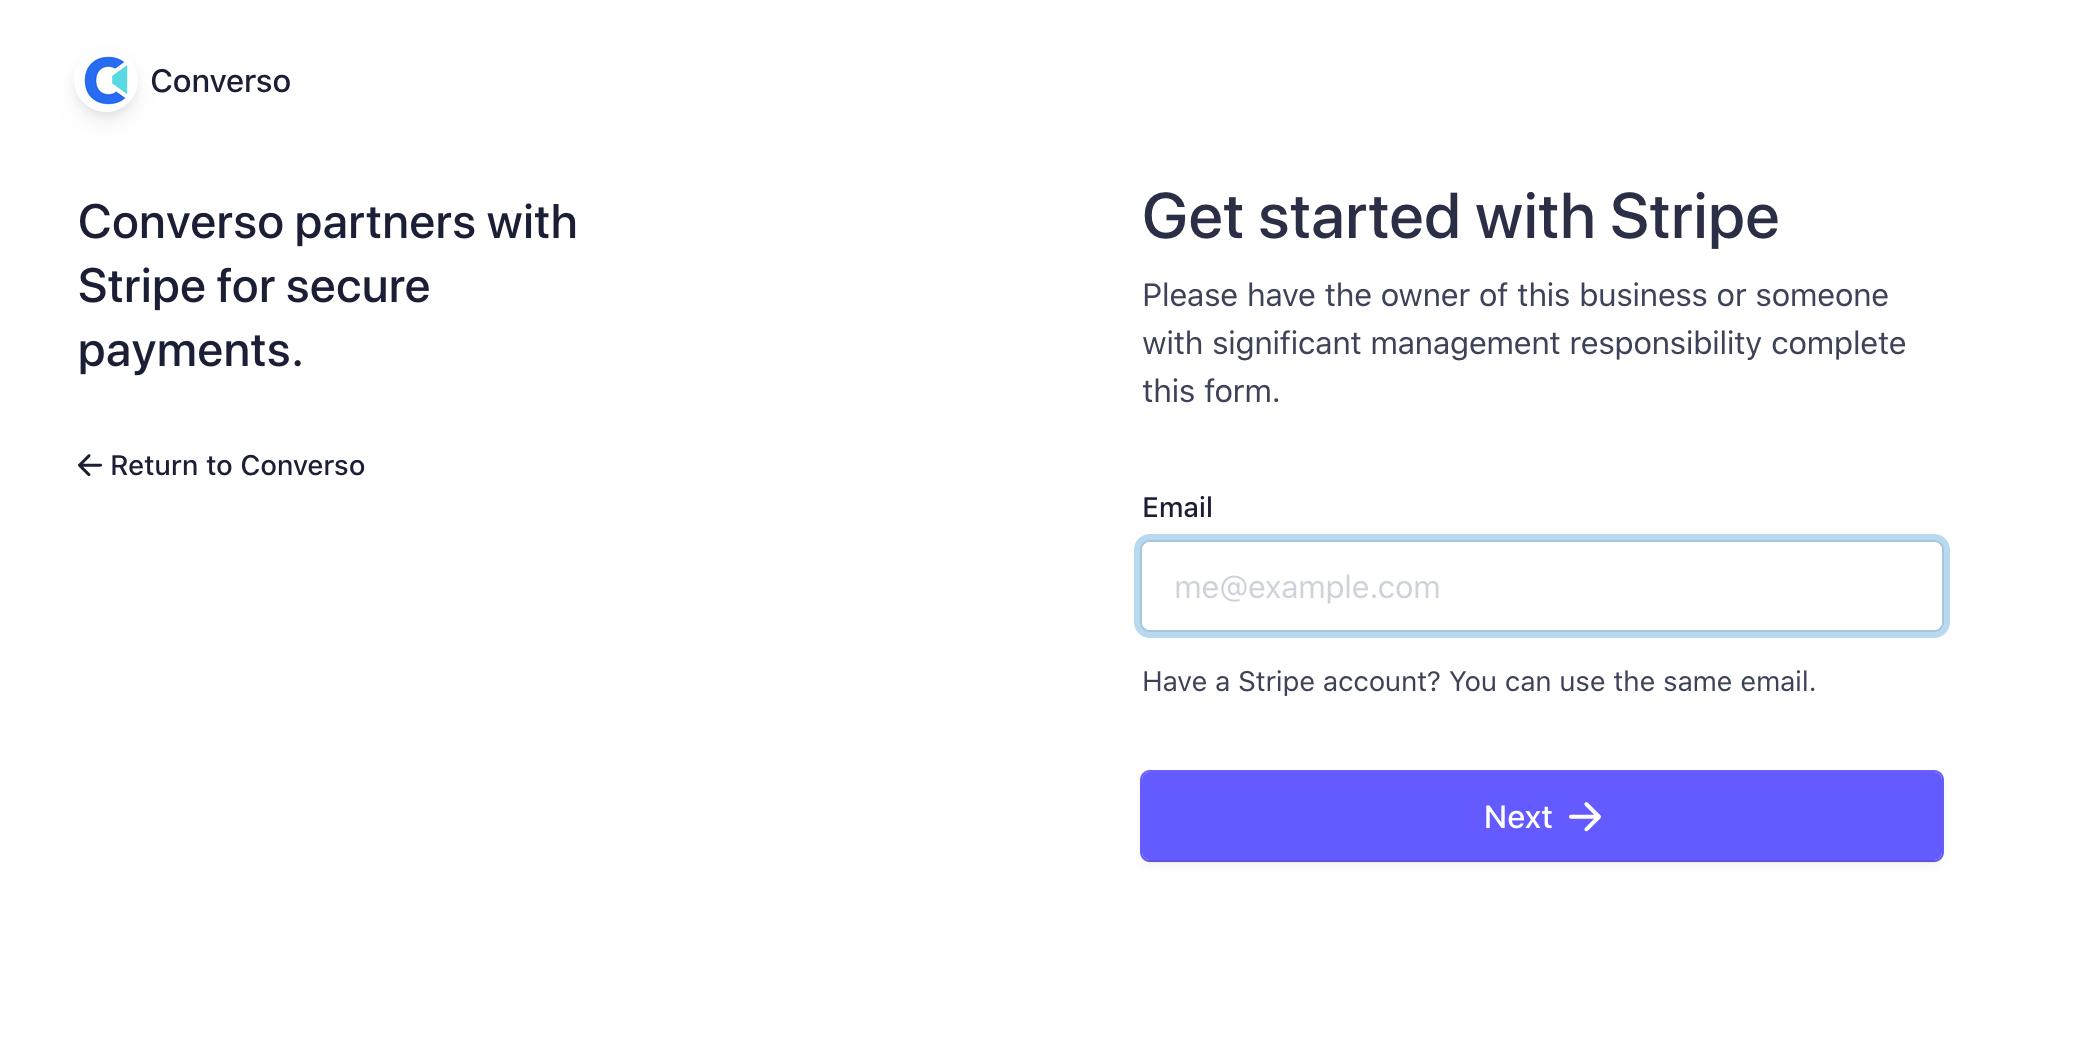
Task: Click the 'Get started with Stripe' heading
Action: (x=1460, y=216)
